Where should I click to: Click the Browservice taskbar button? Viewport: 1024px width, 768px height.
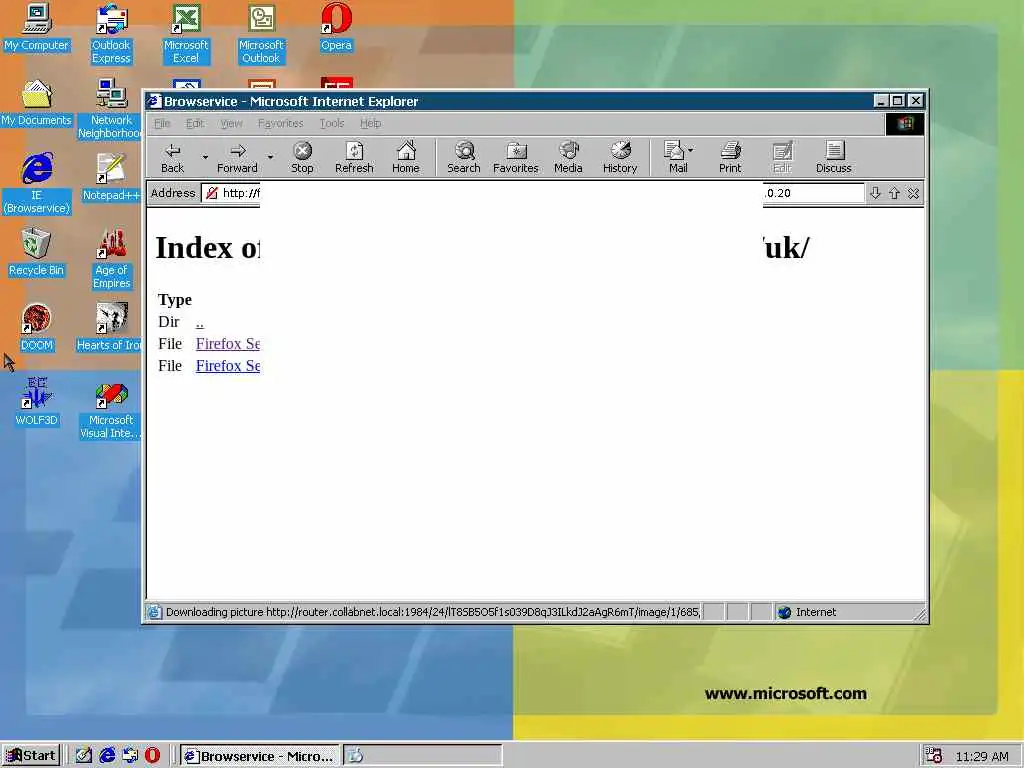click(x=259, y=756)
